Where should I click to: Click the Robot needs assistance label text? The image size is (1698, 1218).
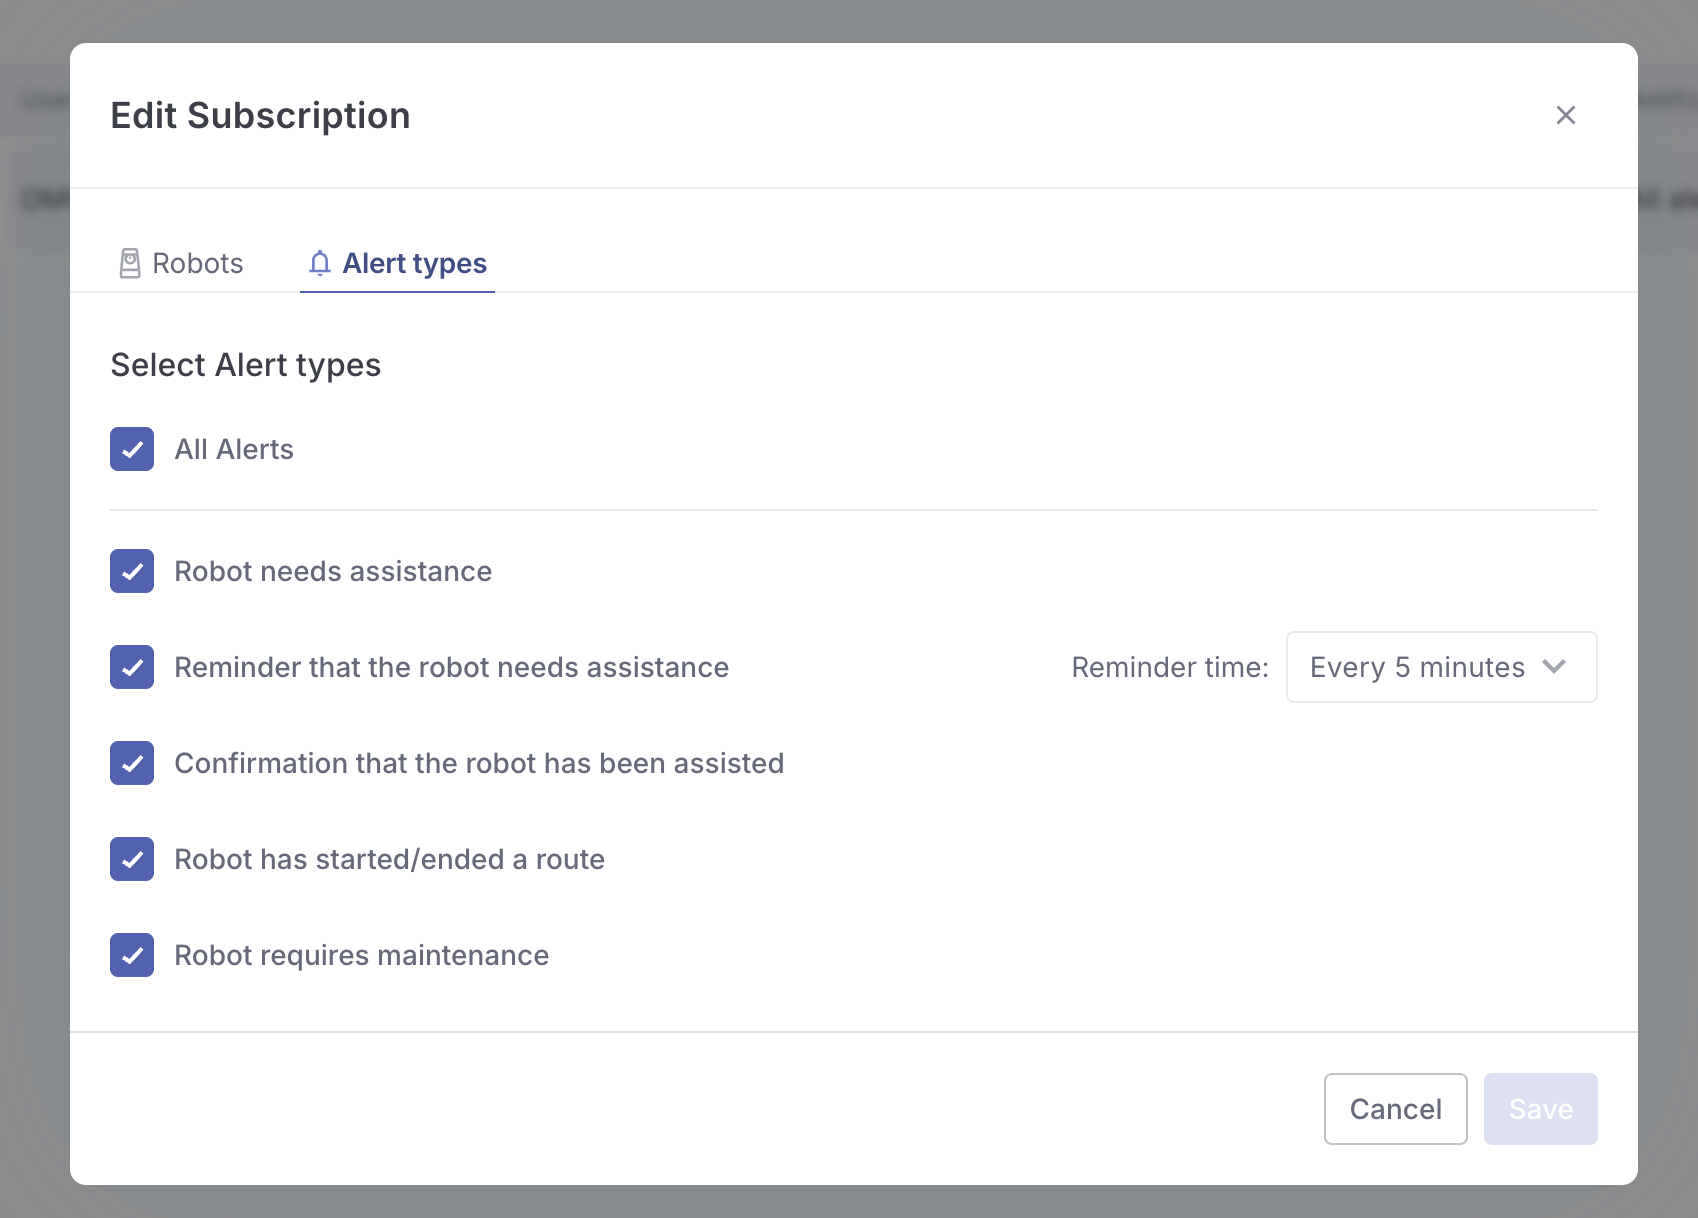point(333,571)
